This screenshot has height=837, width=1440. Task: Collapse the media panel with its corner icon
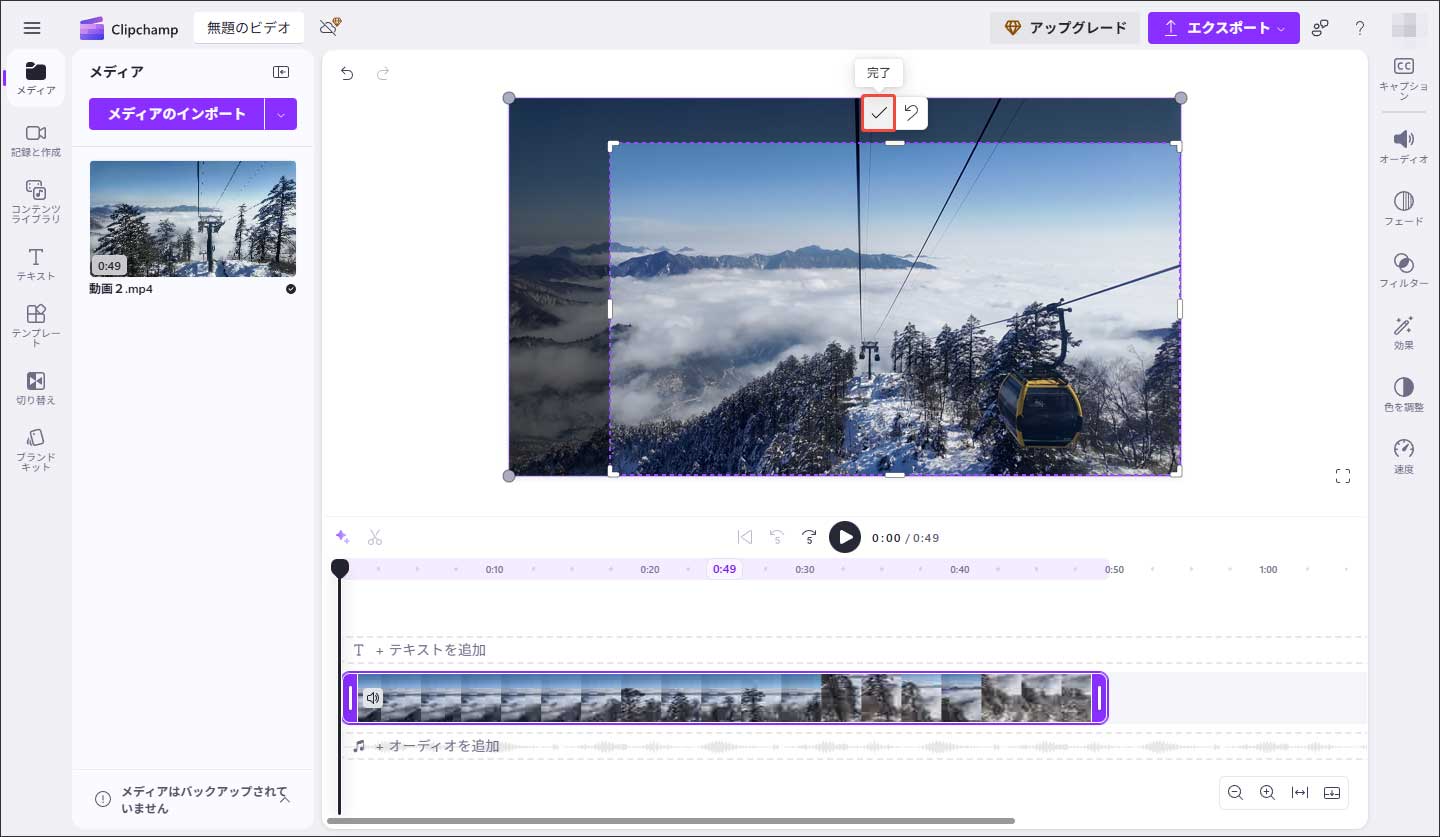[281, 71]
